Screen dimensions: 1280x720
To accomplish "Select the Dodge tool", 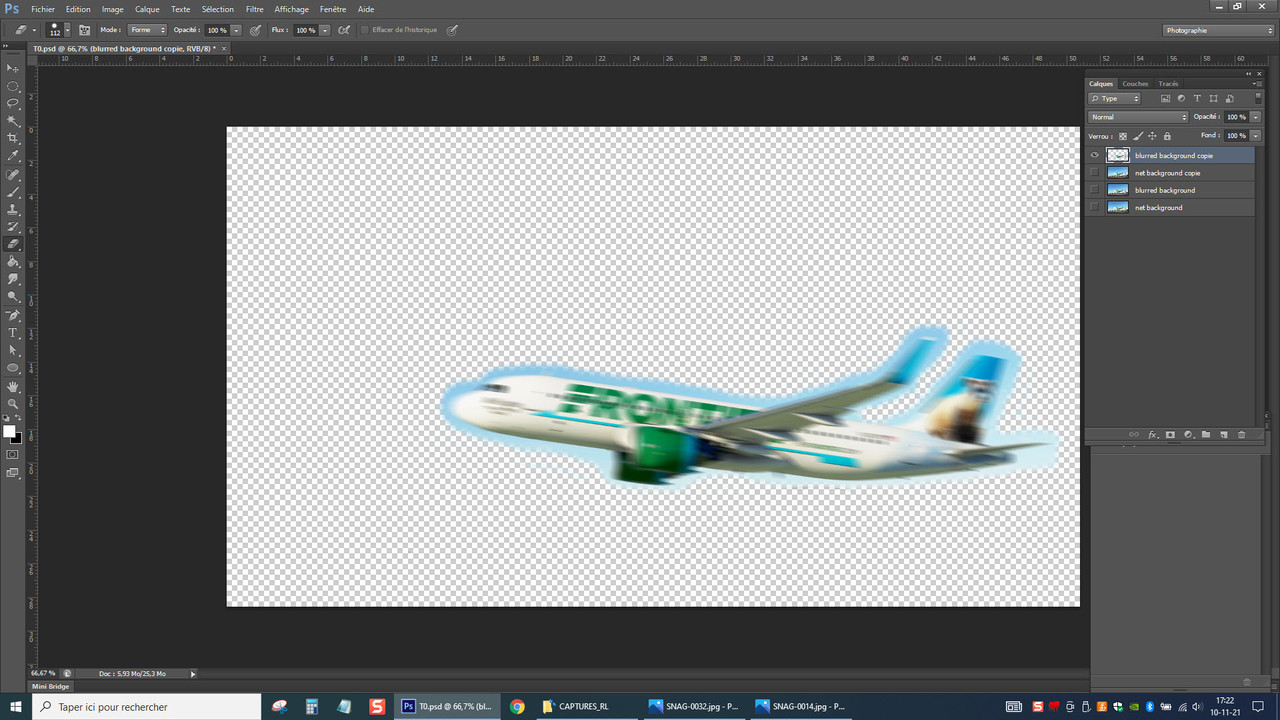I will (13, 297).
